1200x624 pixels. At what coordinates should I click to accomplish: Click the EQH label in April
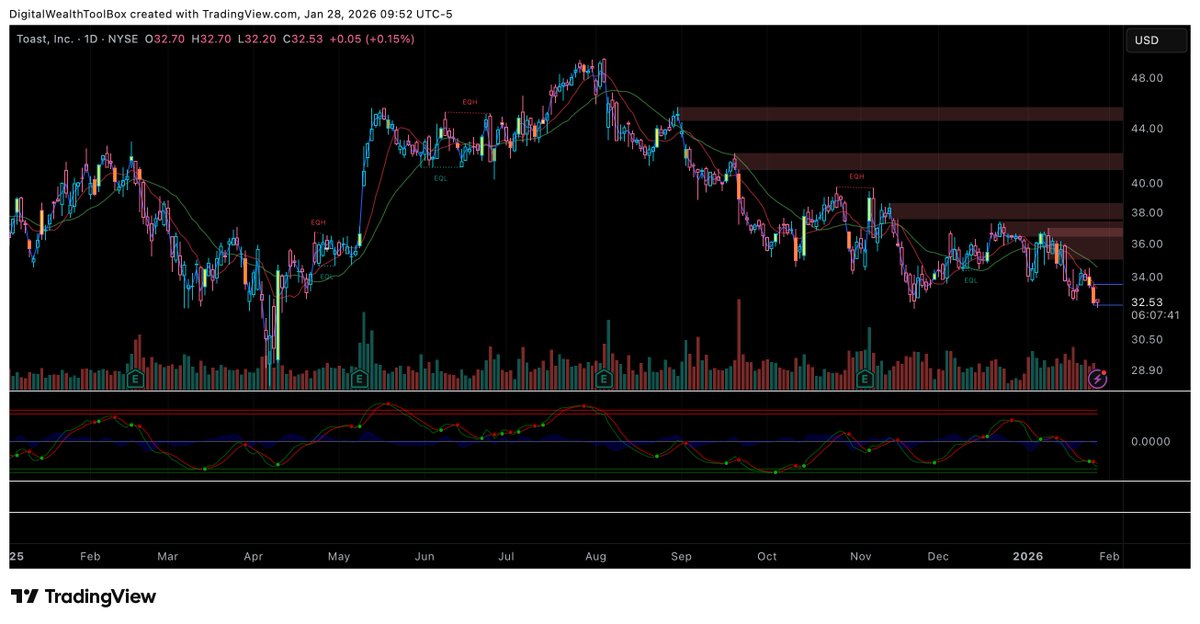pyautogui.click(x=318, y=222)
